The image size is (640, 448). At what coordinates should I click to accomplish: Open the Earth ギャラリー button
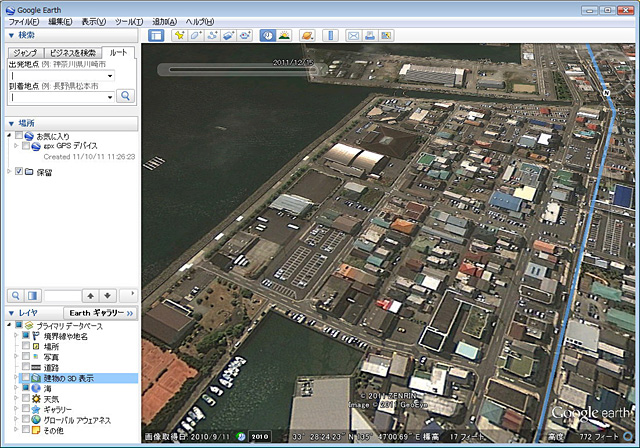click(101, 313)
